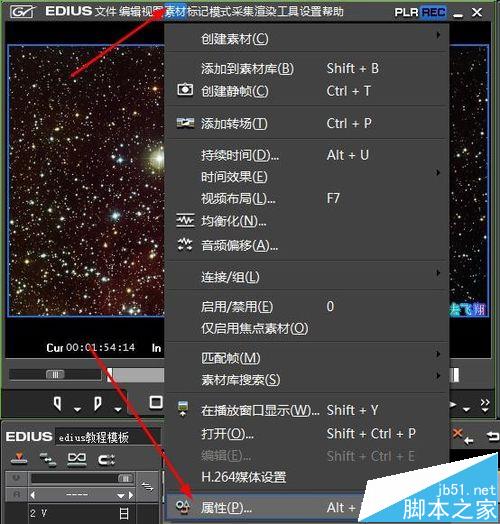
Task: Select 在播放窗口显示(W)... menu entry
Action: pyautogui.click(x=307, y=410)
